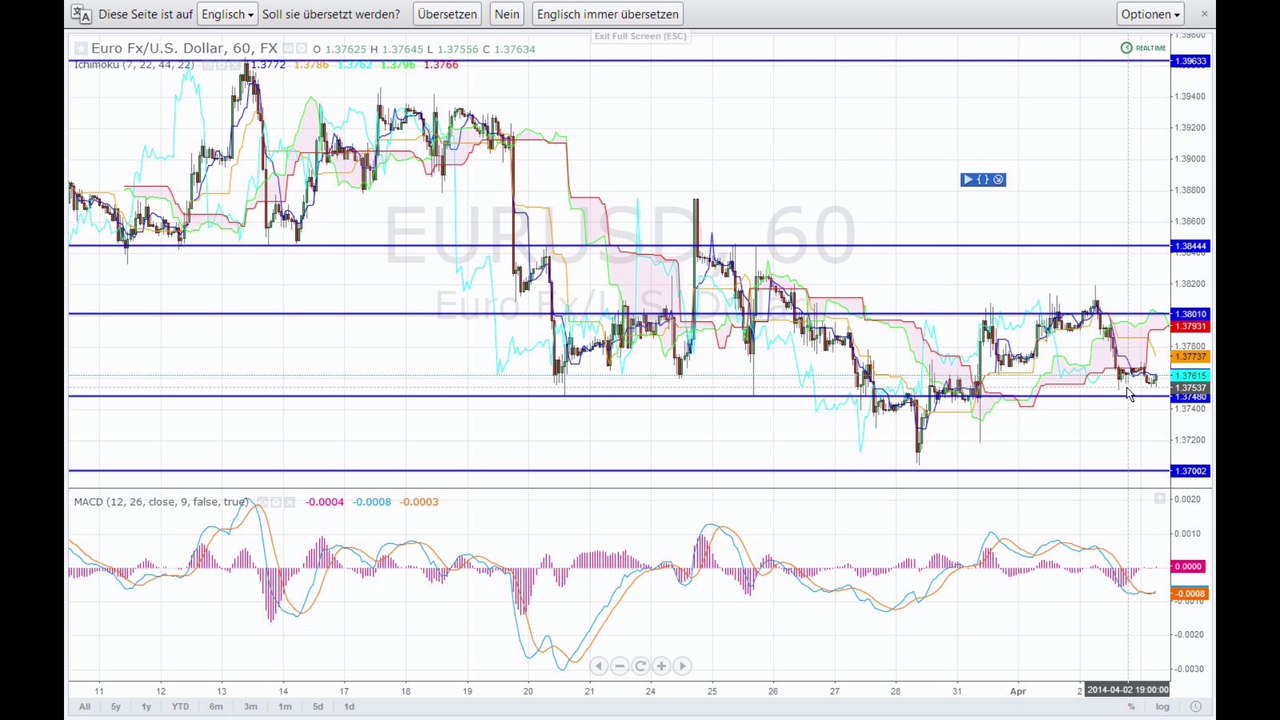Click the 0.0000 MACD axis label
This screenshot has width=1280, height=720.
click(x=1189, y=567)
